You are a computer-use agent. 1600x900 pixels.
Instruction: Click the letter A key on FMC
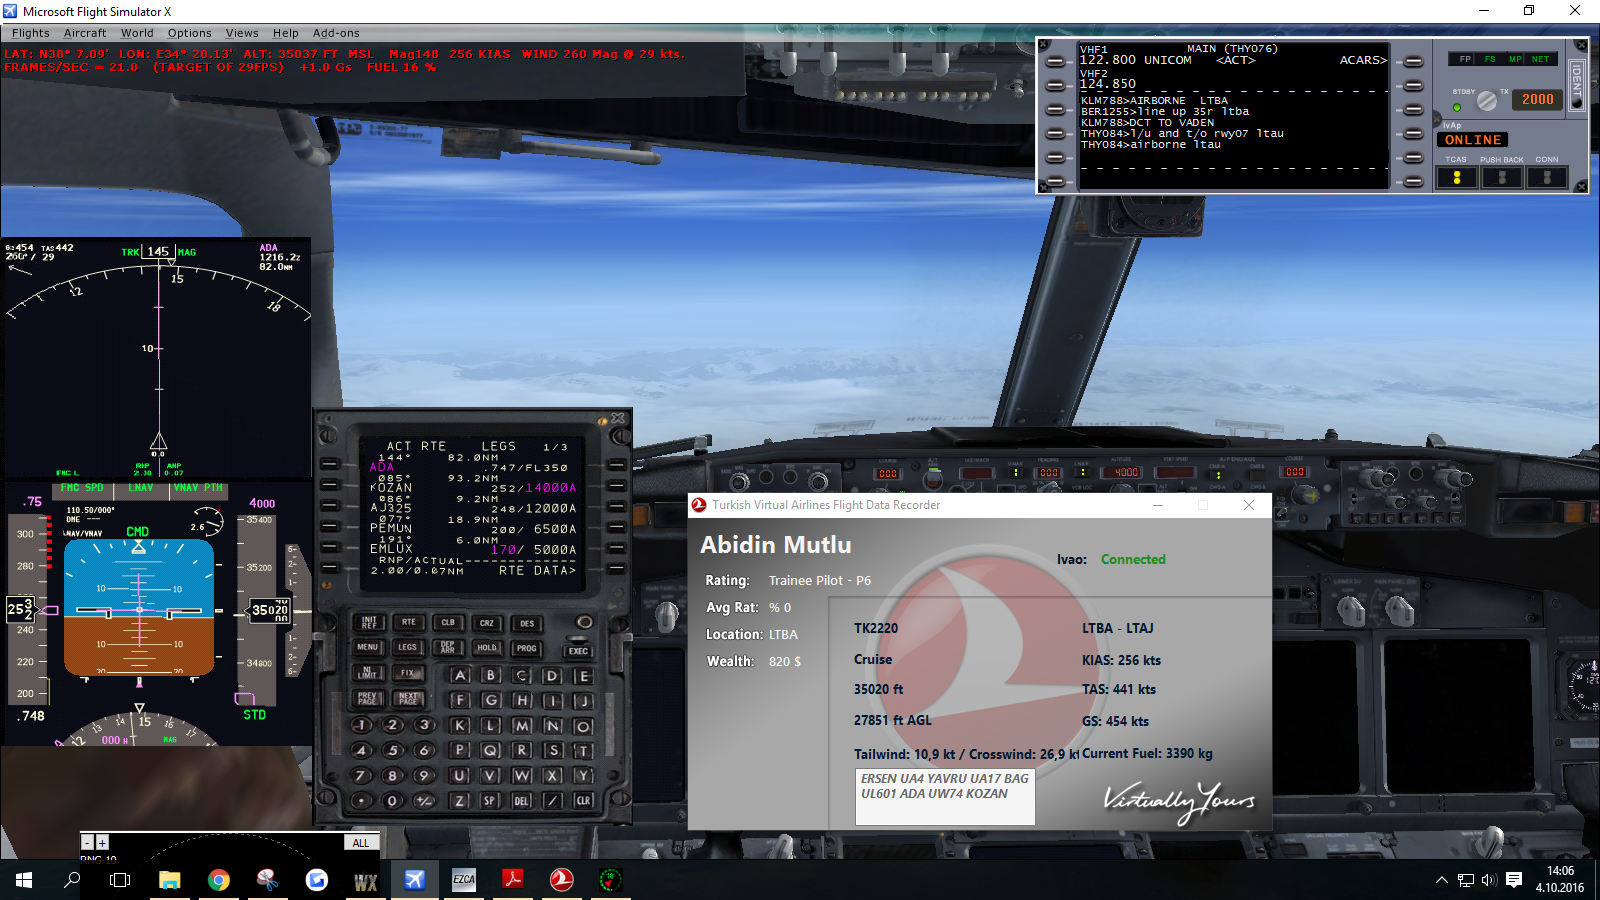(x=460, y=675)
